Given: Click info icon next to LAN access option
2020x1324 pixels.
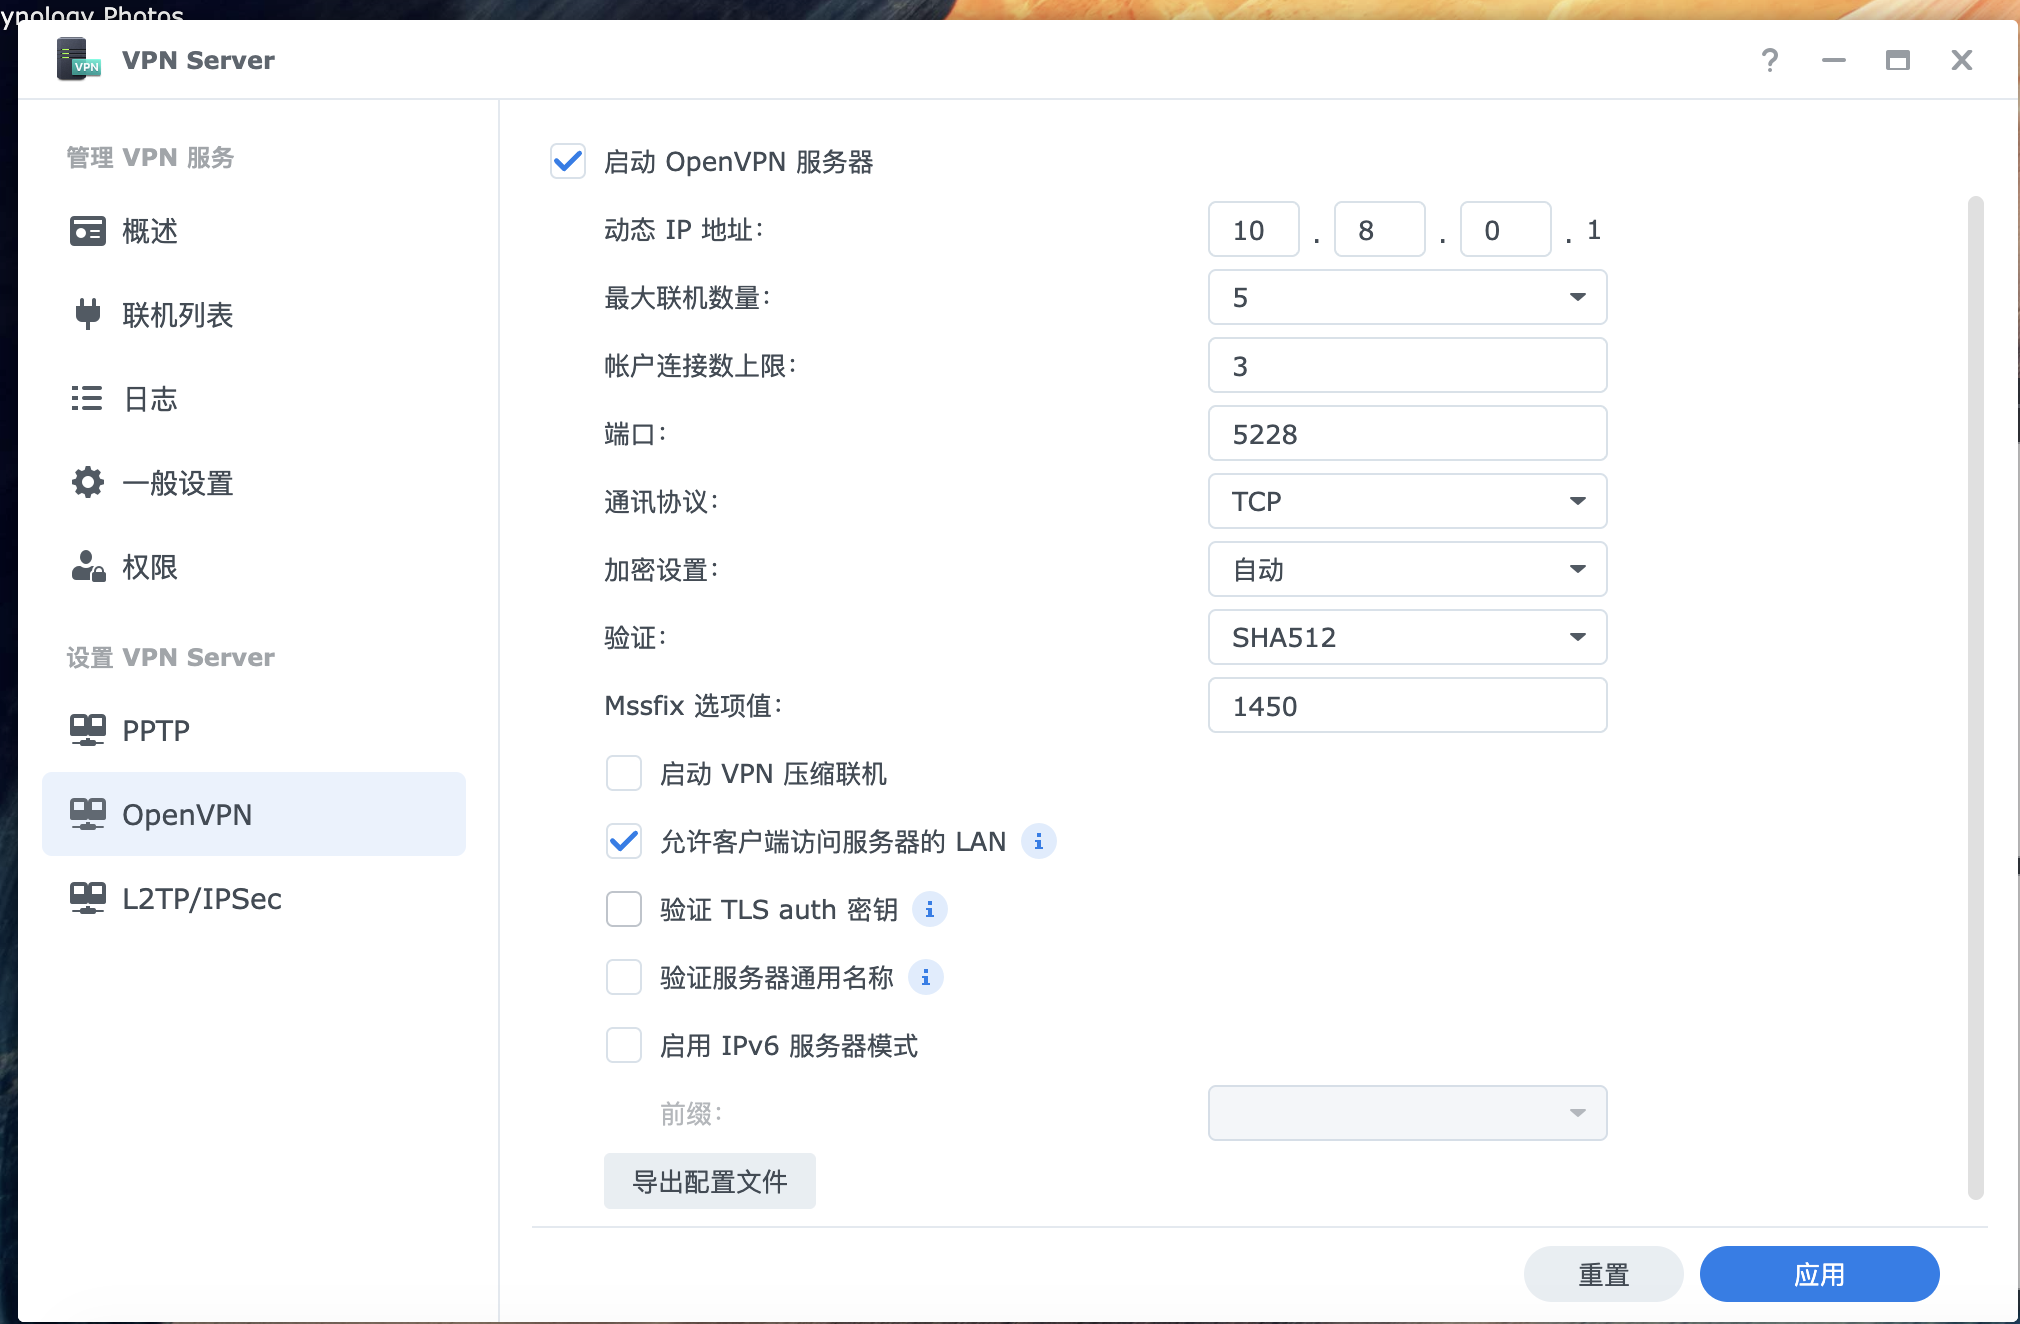Looking at the screenshot, I should click(x=1038, y=842).
